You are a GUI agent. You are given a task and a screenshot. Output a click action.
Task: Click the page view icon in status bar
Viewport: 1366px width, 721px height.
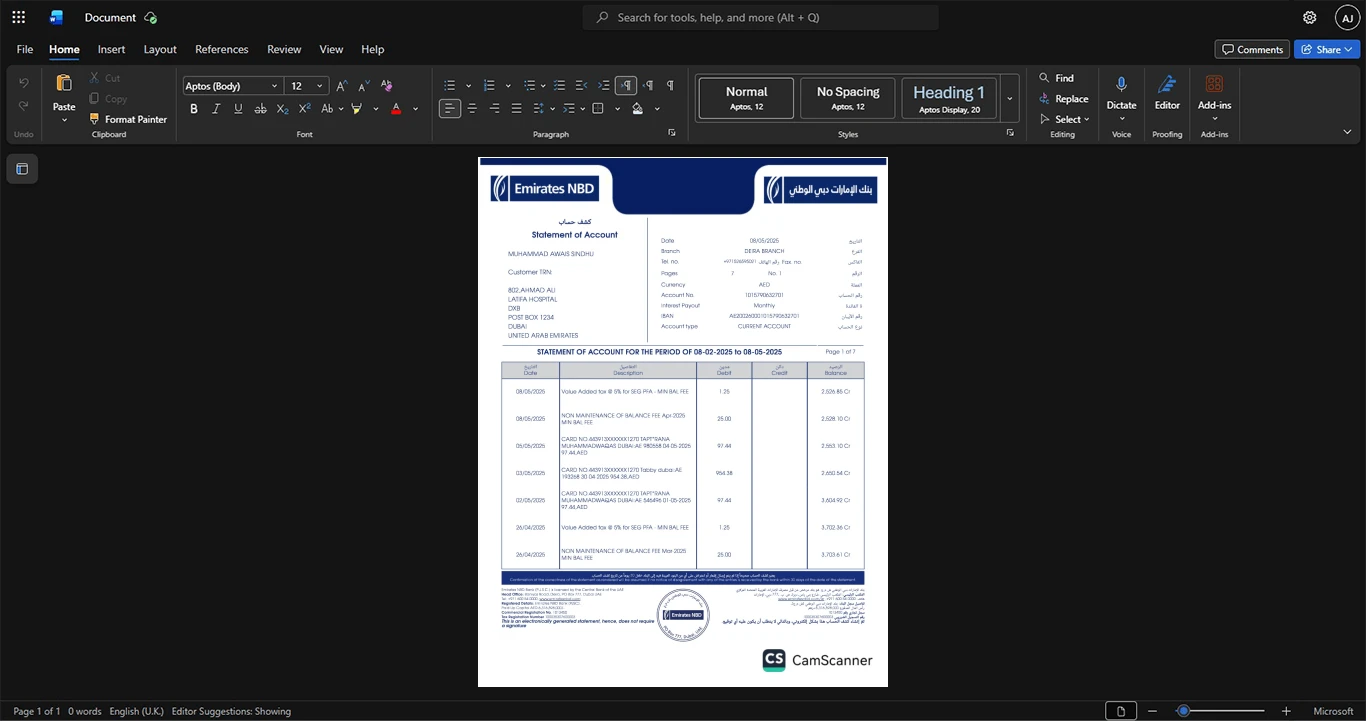point(1121,711)
